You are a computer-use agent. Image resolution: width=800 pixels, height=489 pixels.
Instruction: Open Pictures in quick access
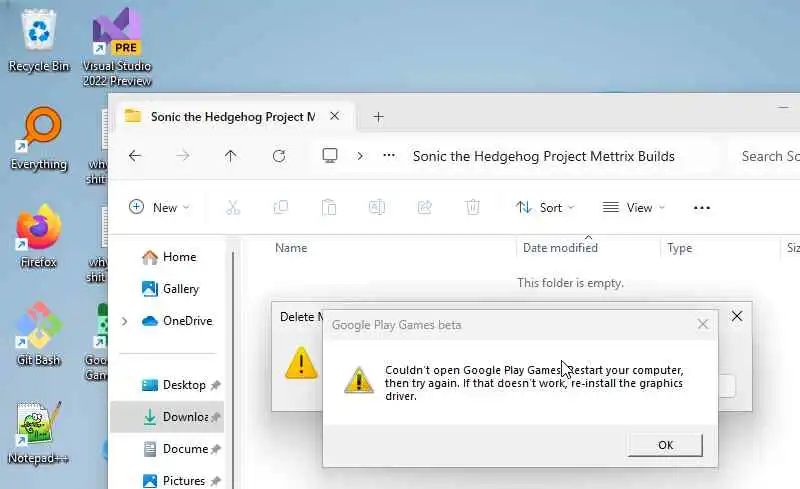[173, 481]
